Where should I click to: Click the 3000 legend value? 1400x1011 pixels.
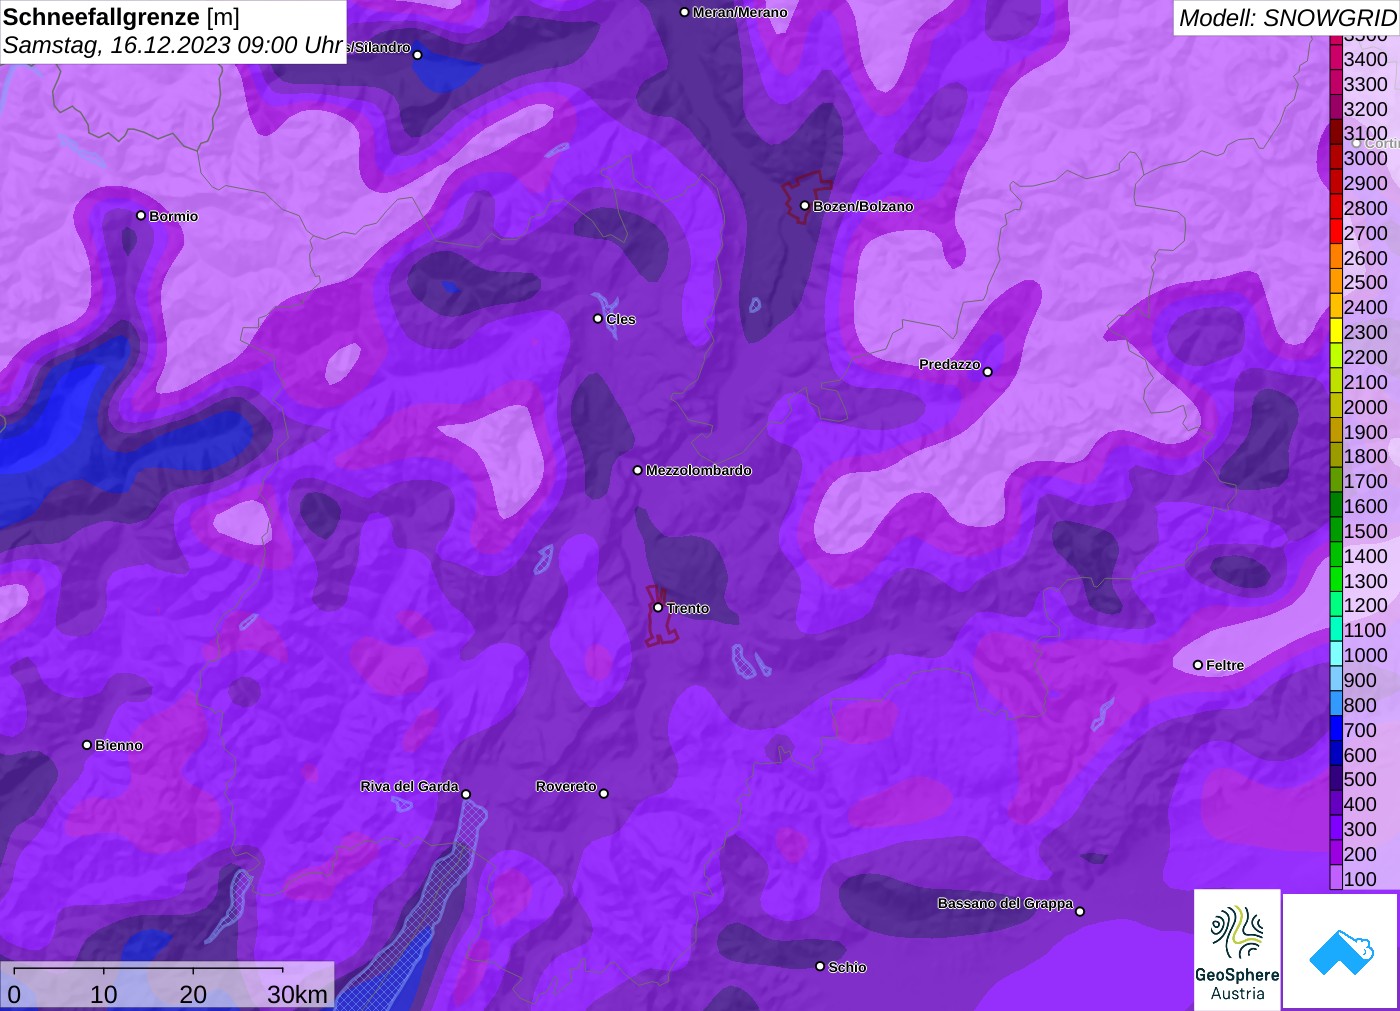tap(1365, 158)
